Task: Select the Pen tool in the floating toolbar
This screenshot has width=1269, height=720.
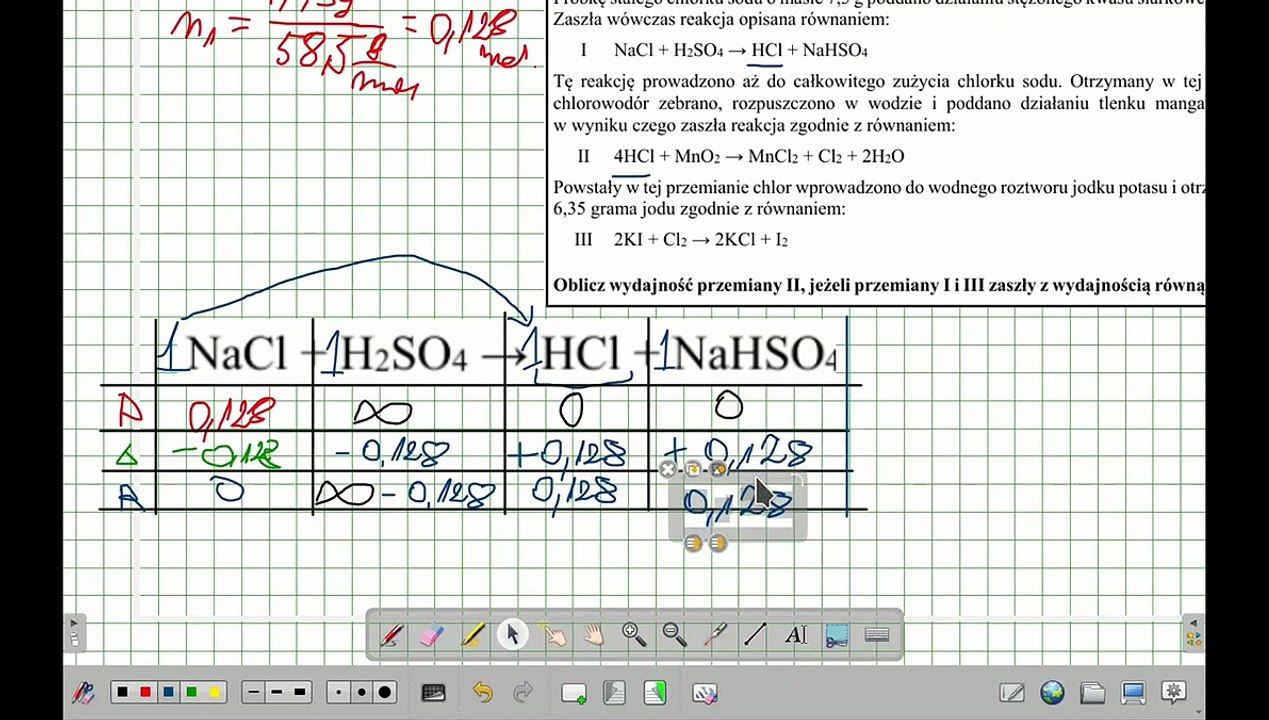Action: pos(391,635)
